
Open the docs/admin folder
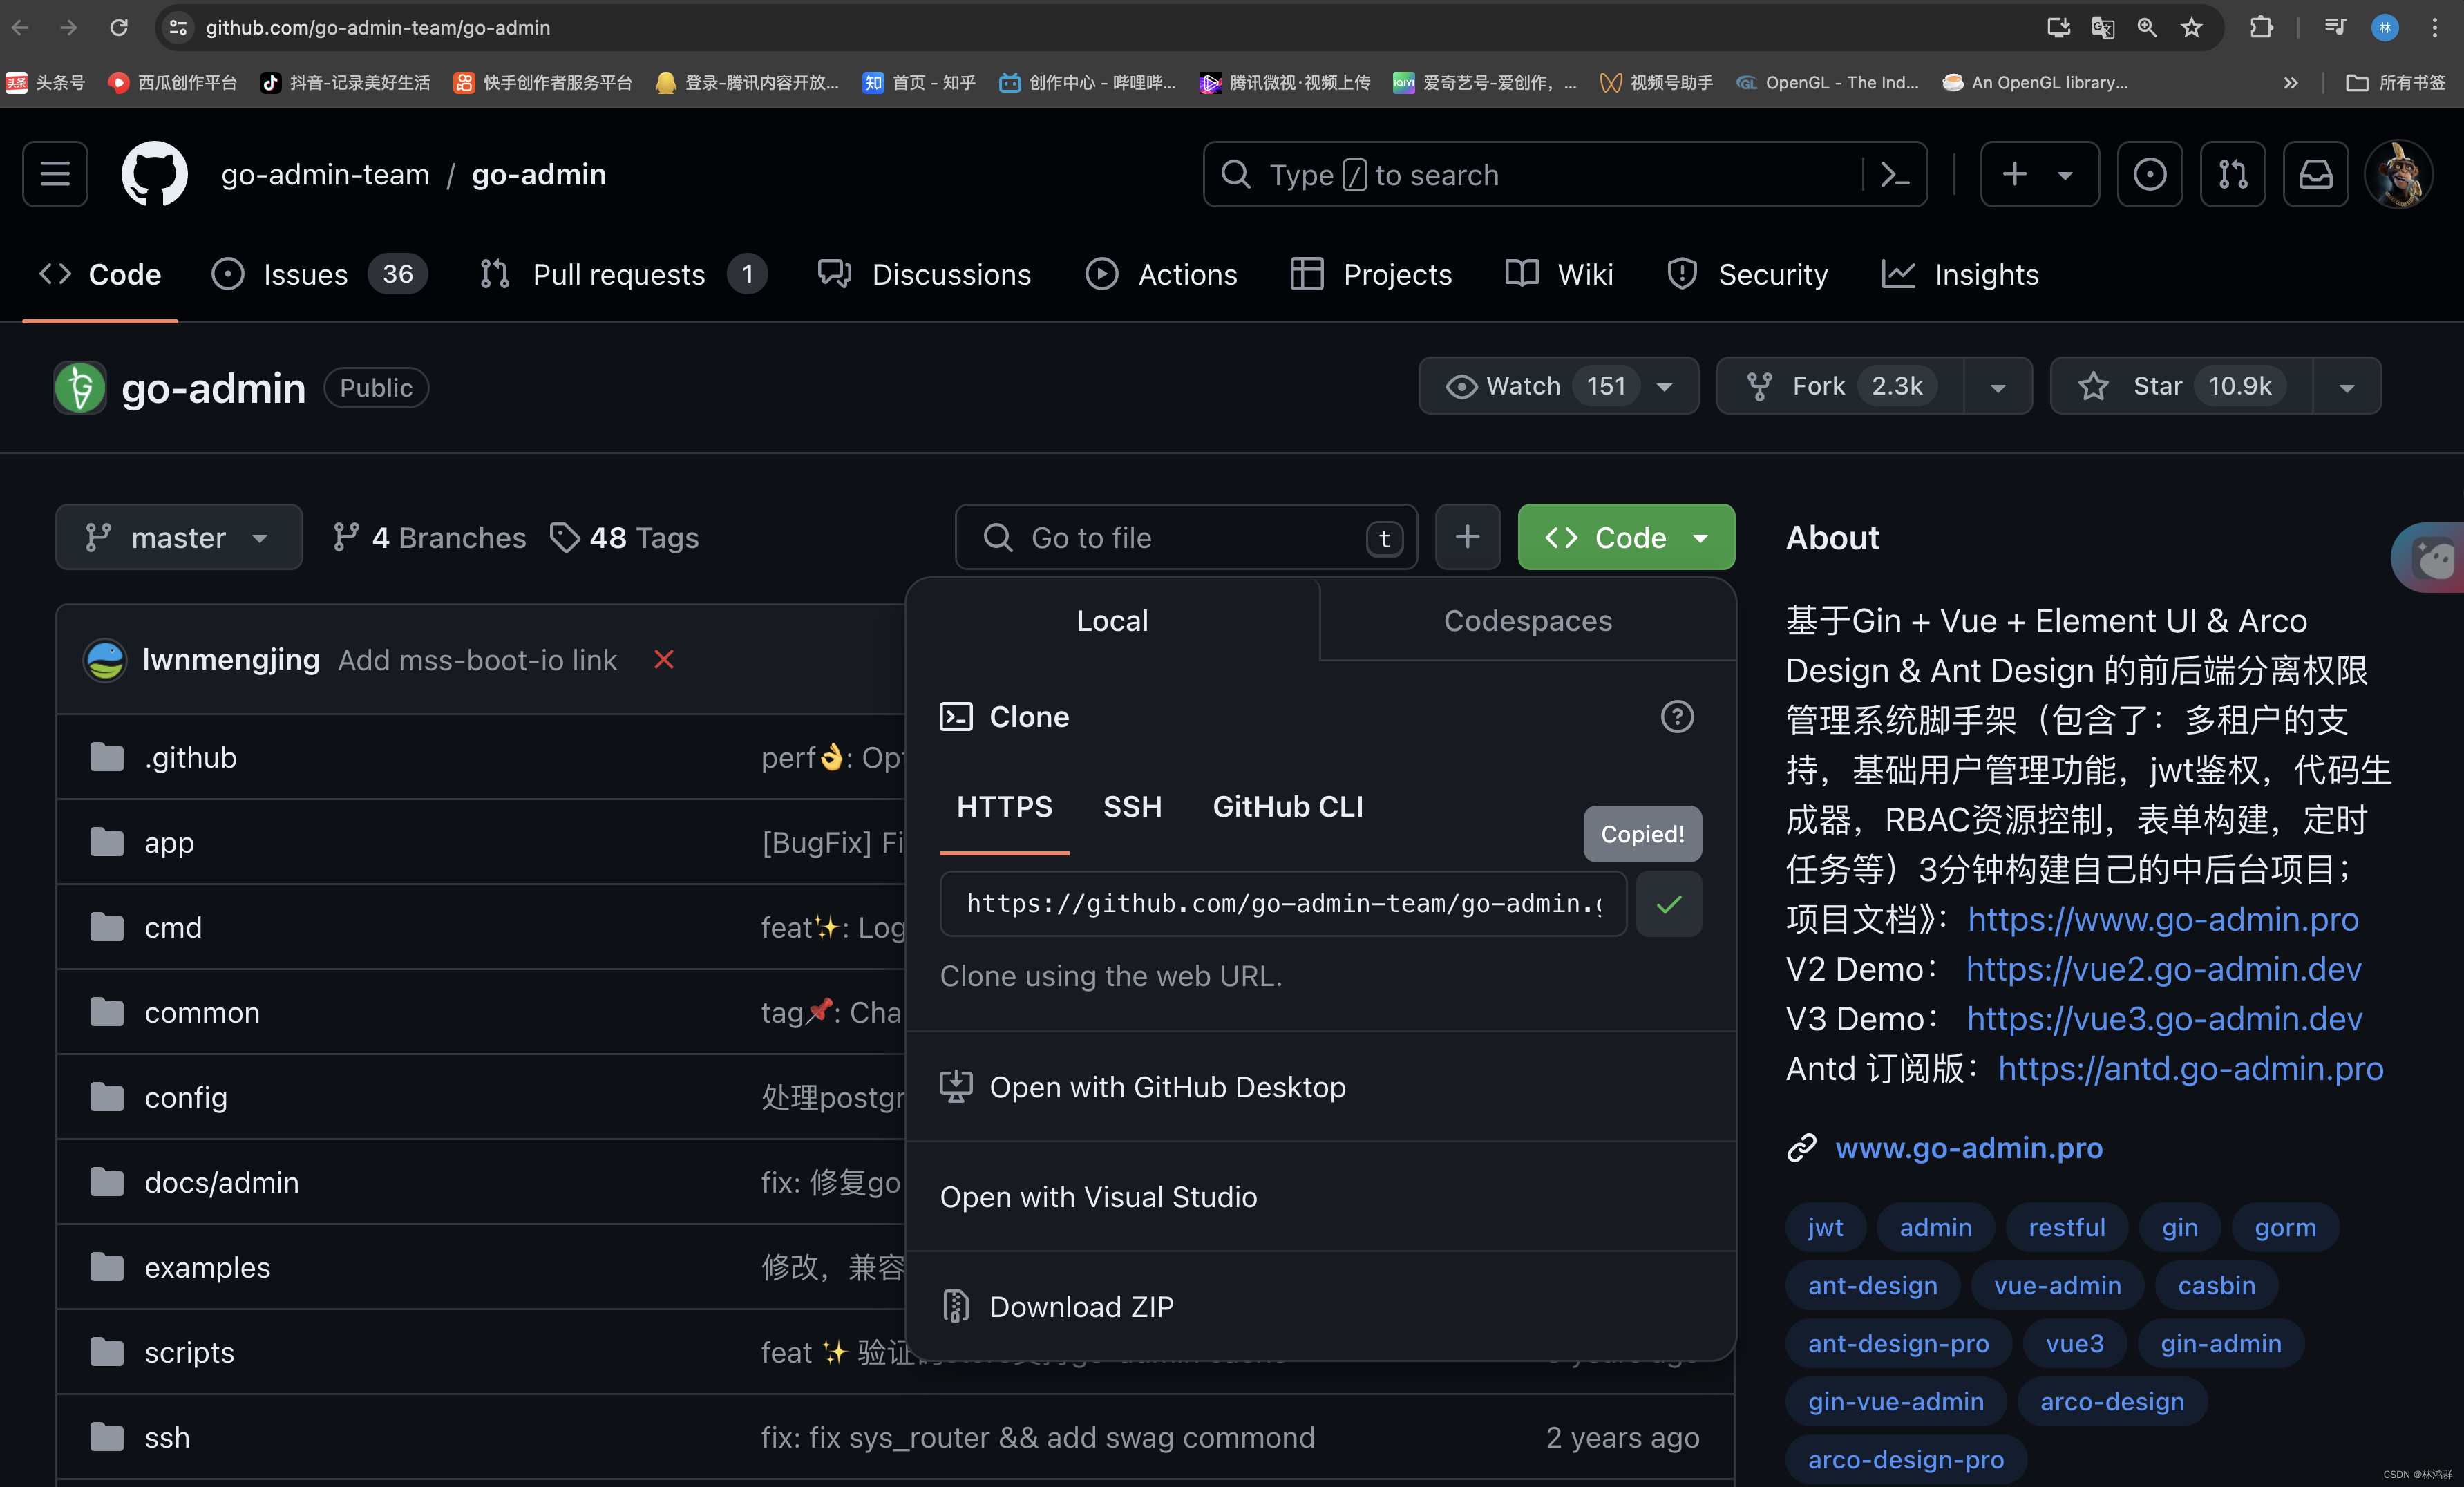coord(221,1182)
